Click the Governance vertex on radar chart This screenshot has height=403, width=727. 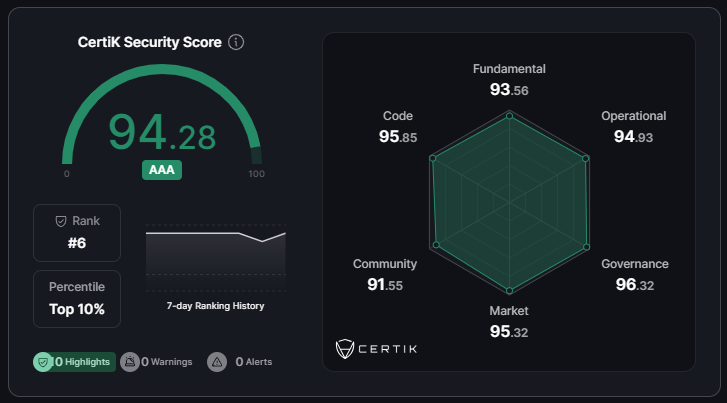[x=587, y=247]
